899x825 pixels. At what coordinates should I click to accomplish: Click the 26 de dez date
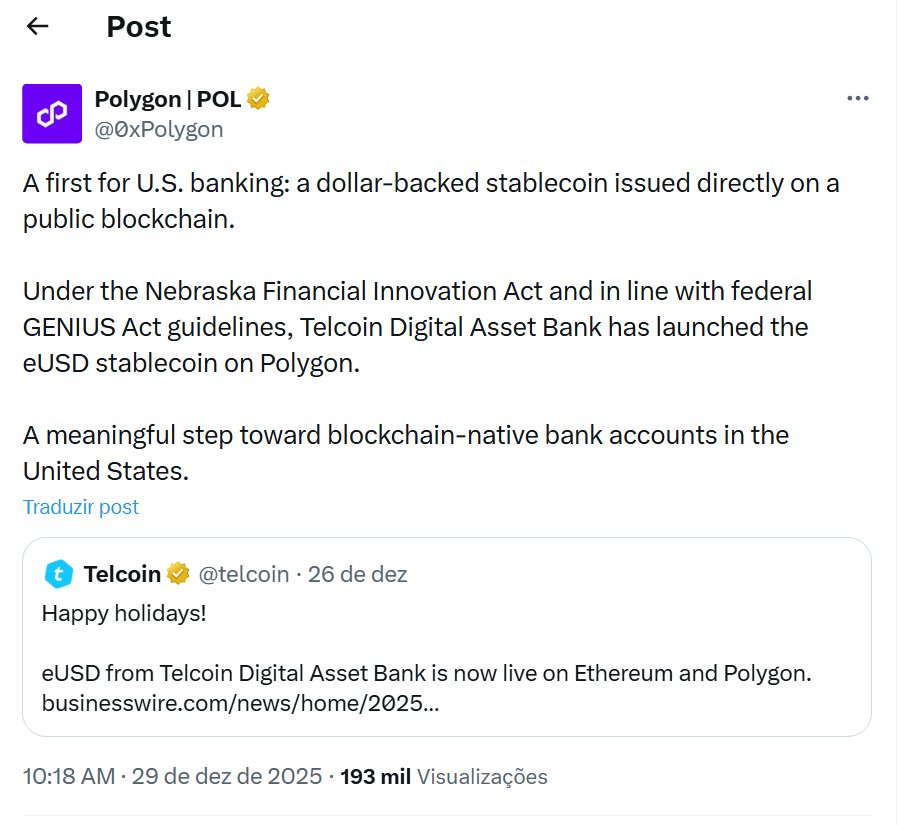pos(357,574)
